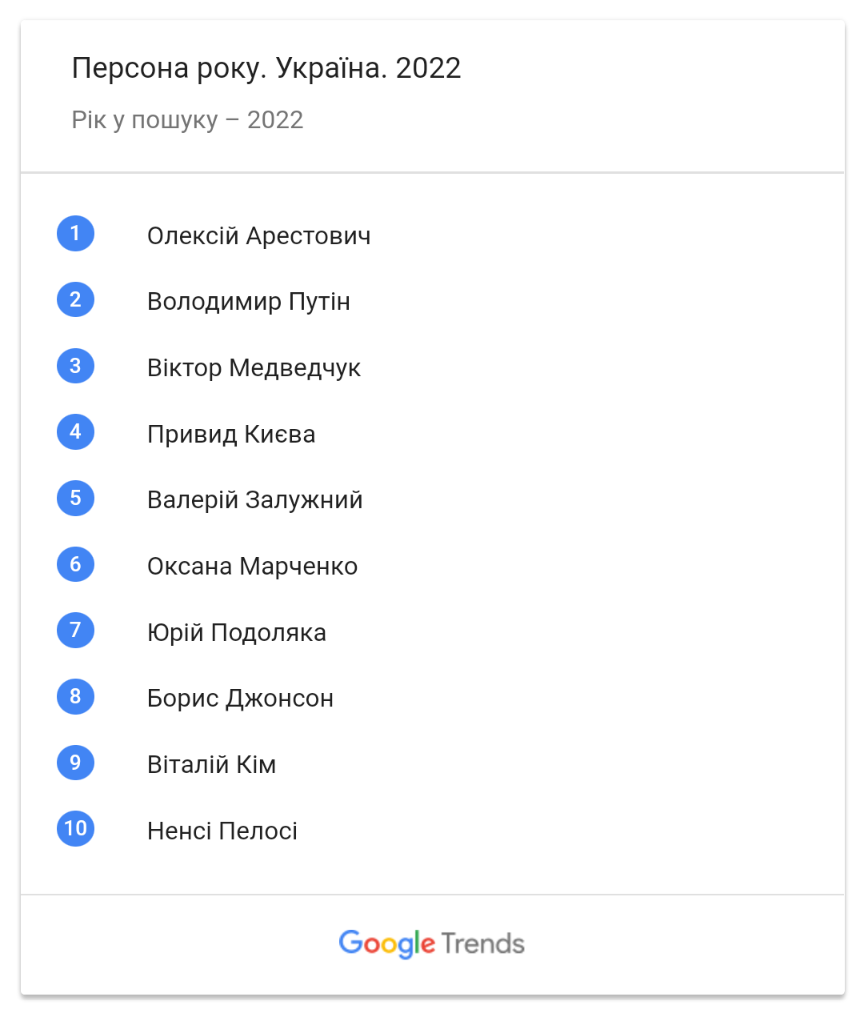Click the blue number 1 badge
Screen dimensions: 864x1016
pyautogui.click(x=75, y=233)
